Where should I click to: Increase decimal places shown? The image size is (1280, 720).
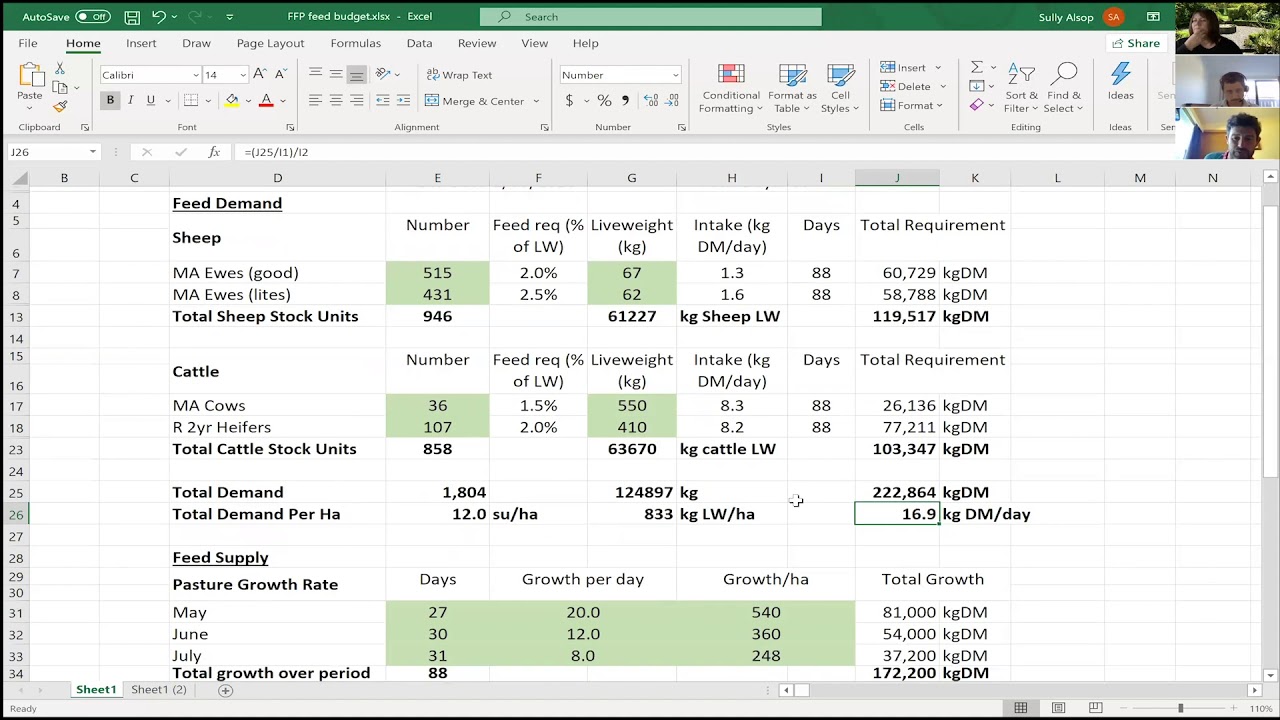click(x=651, y=101)
